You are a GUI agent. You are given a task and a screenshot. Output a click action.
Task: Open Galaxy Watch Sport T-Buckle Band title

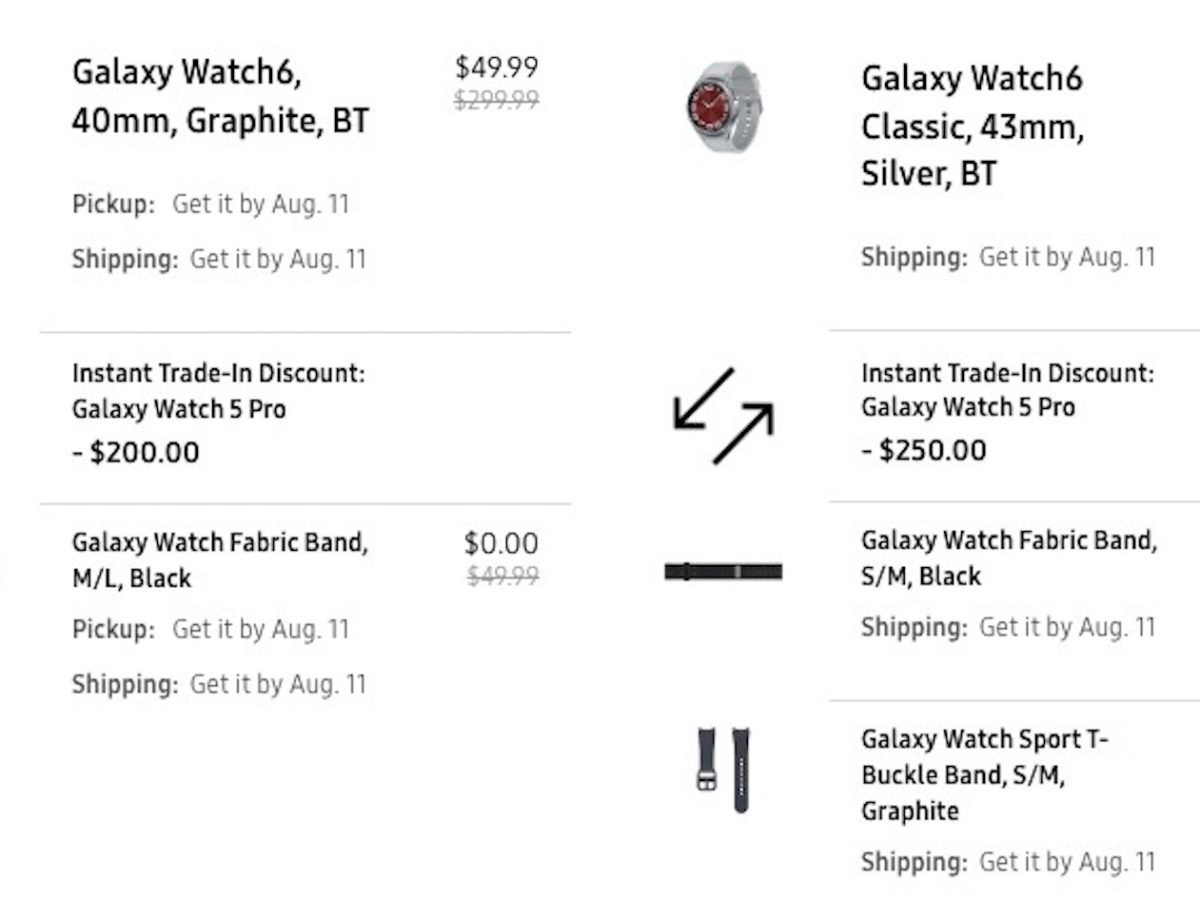pos(985,775)
